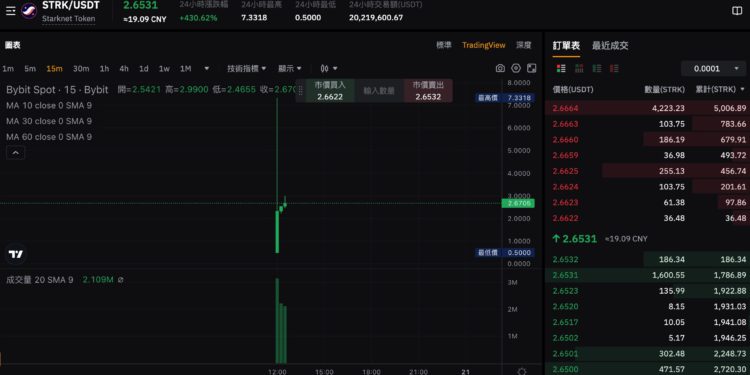Click the MA 10 close indicator label

49,105
